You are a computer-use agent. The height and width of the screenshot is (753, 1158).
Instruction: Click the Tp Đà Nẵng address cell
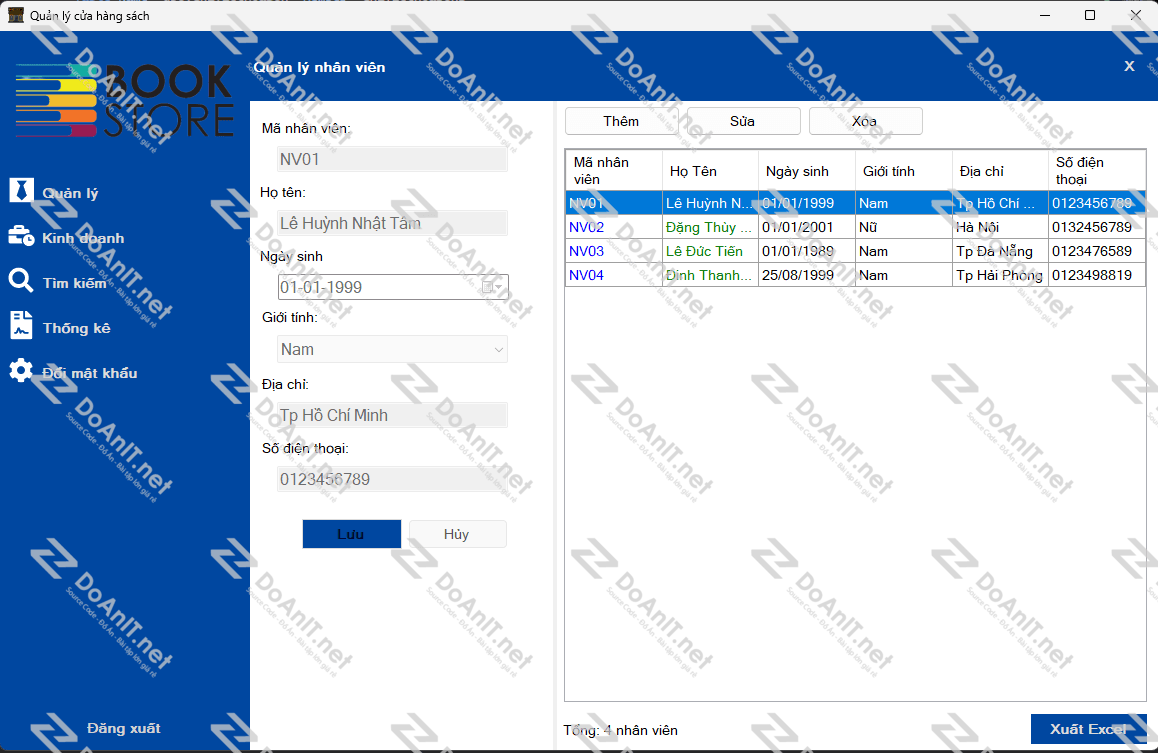pyautogui.click(x=1000, y=251)
